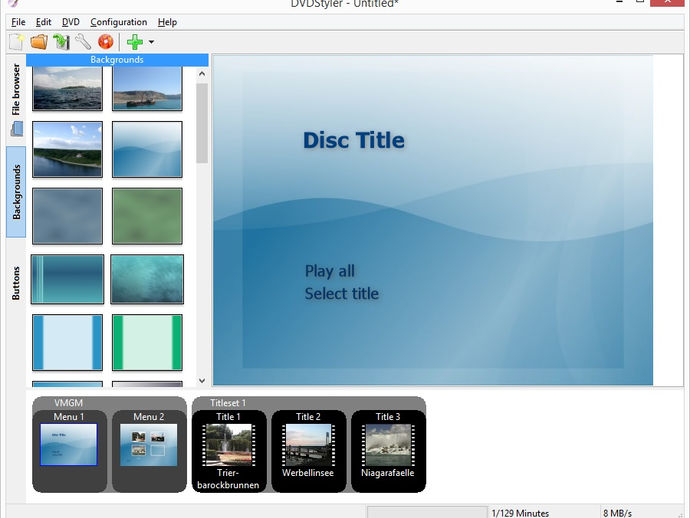This screenshot has width=690, height=518.
Task: Pick the river landscape background thumbnail
Action: pos(67,150)
